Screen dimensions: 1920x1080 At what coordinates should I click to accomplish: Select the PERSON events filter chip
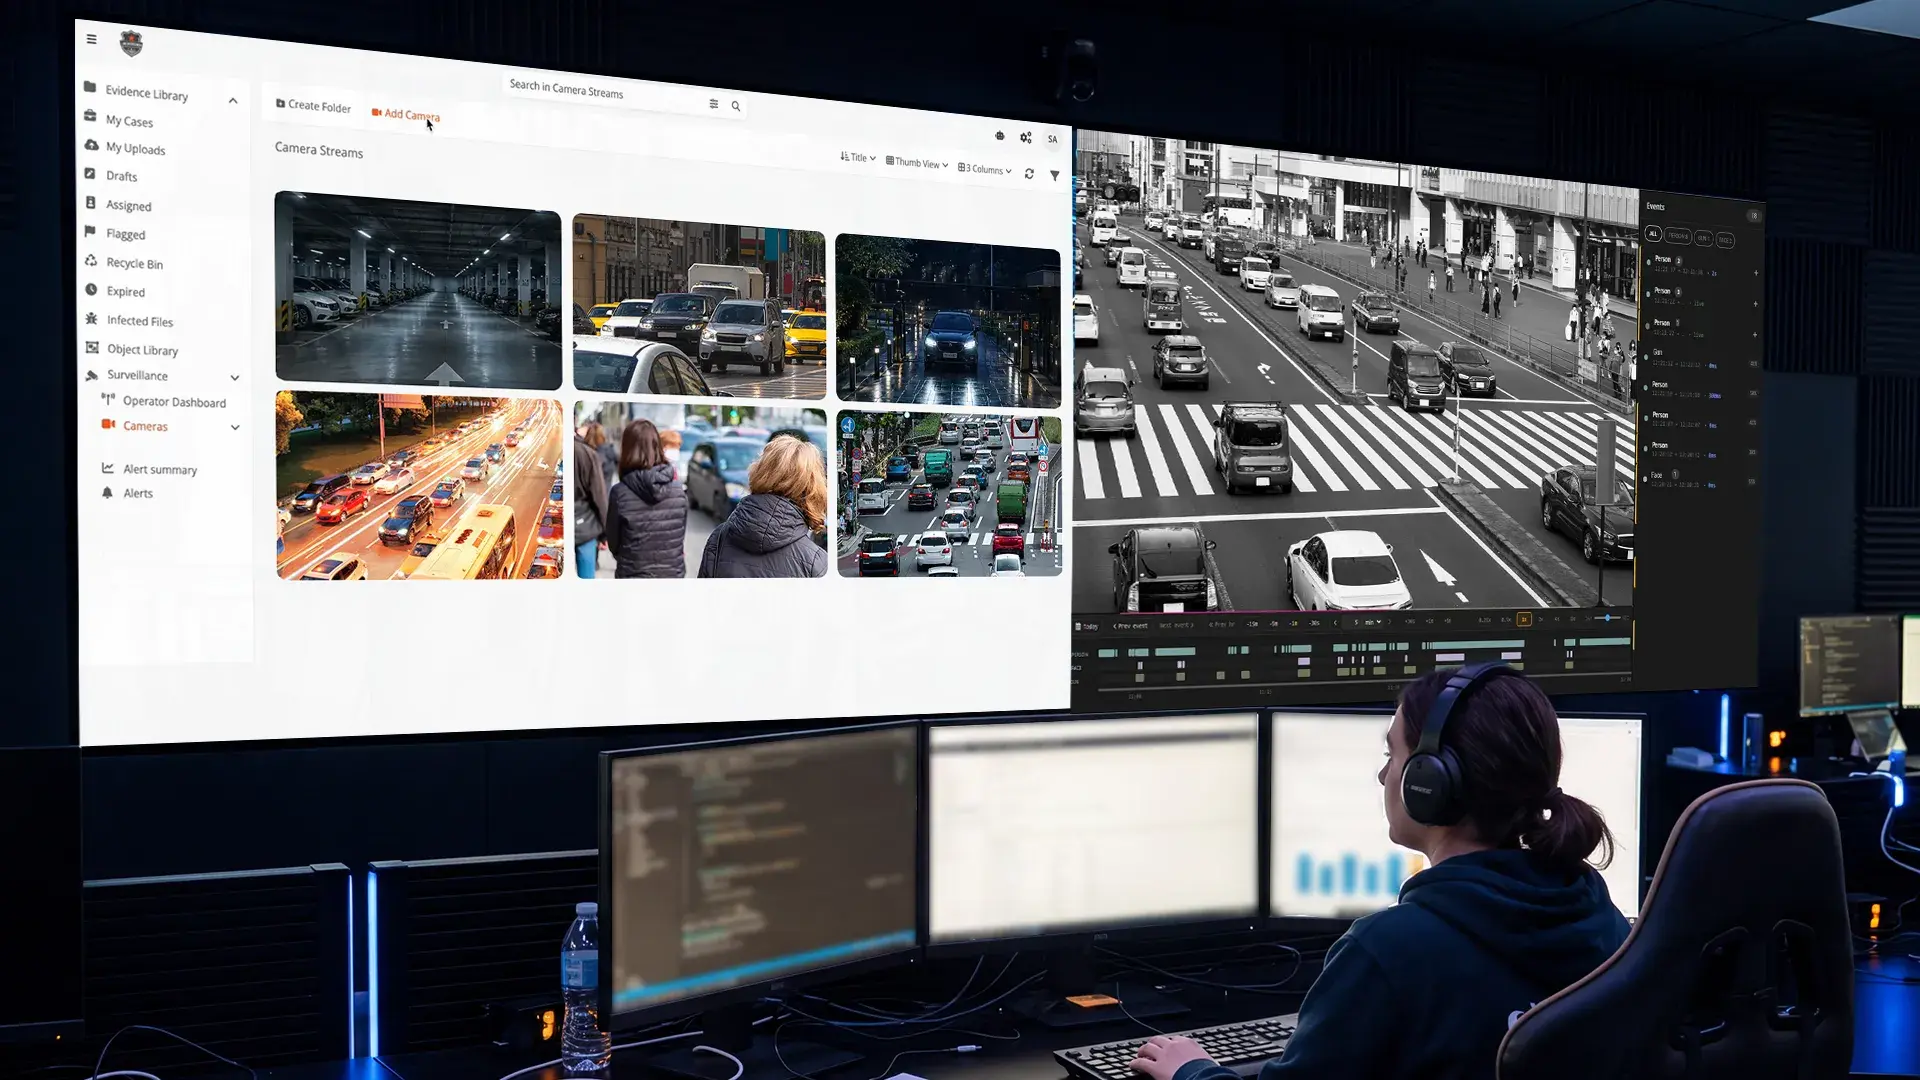(1678, 236)
